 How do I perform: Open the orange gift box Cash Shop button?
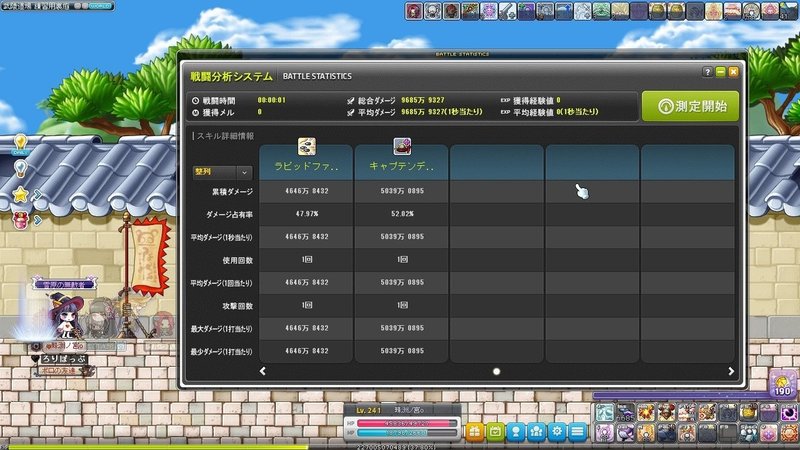point(474,432)
